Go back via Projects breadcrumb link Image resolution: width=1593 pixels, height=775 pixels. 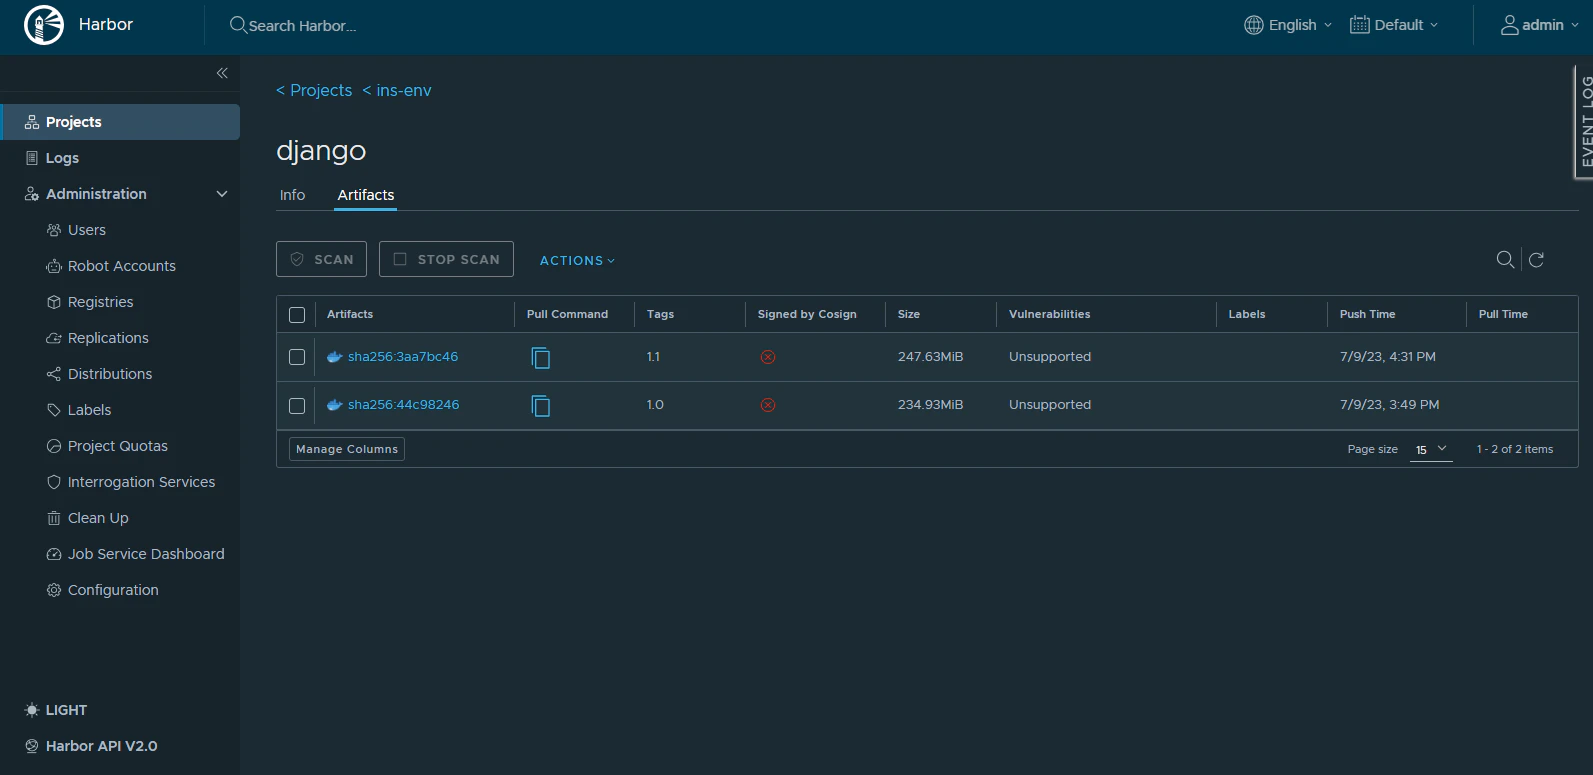(x=314, y=90)
